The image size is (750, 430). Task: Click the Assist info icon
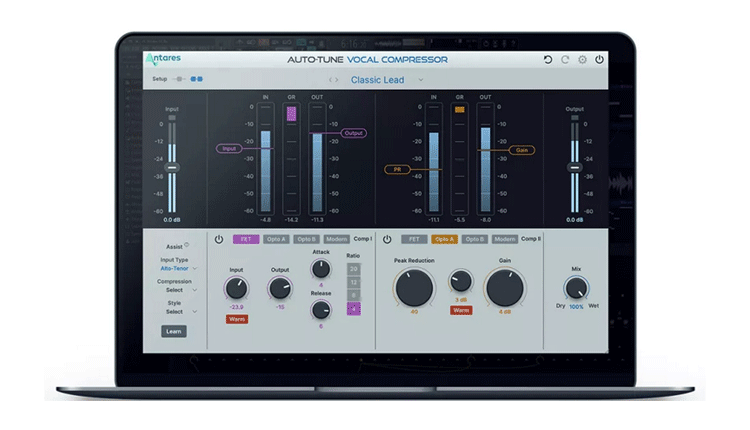tap(186, 244)
